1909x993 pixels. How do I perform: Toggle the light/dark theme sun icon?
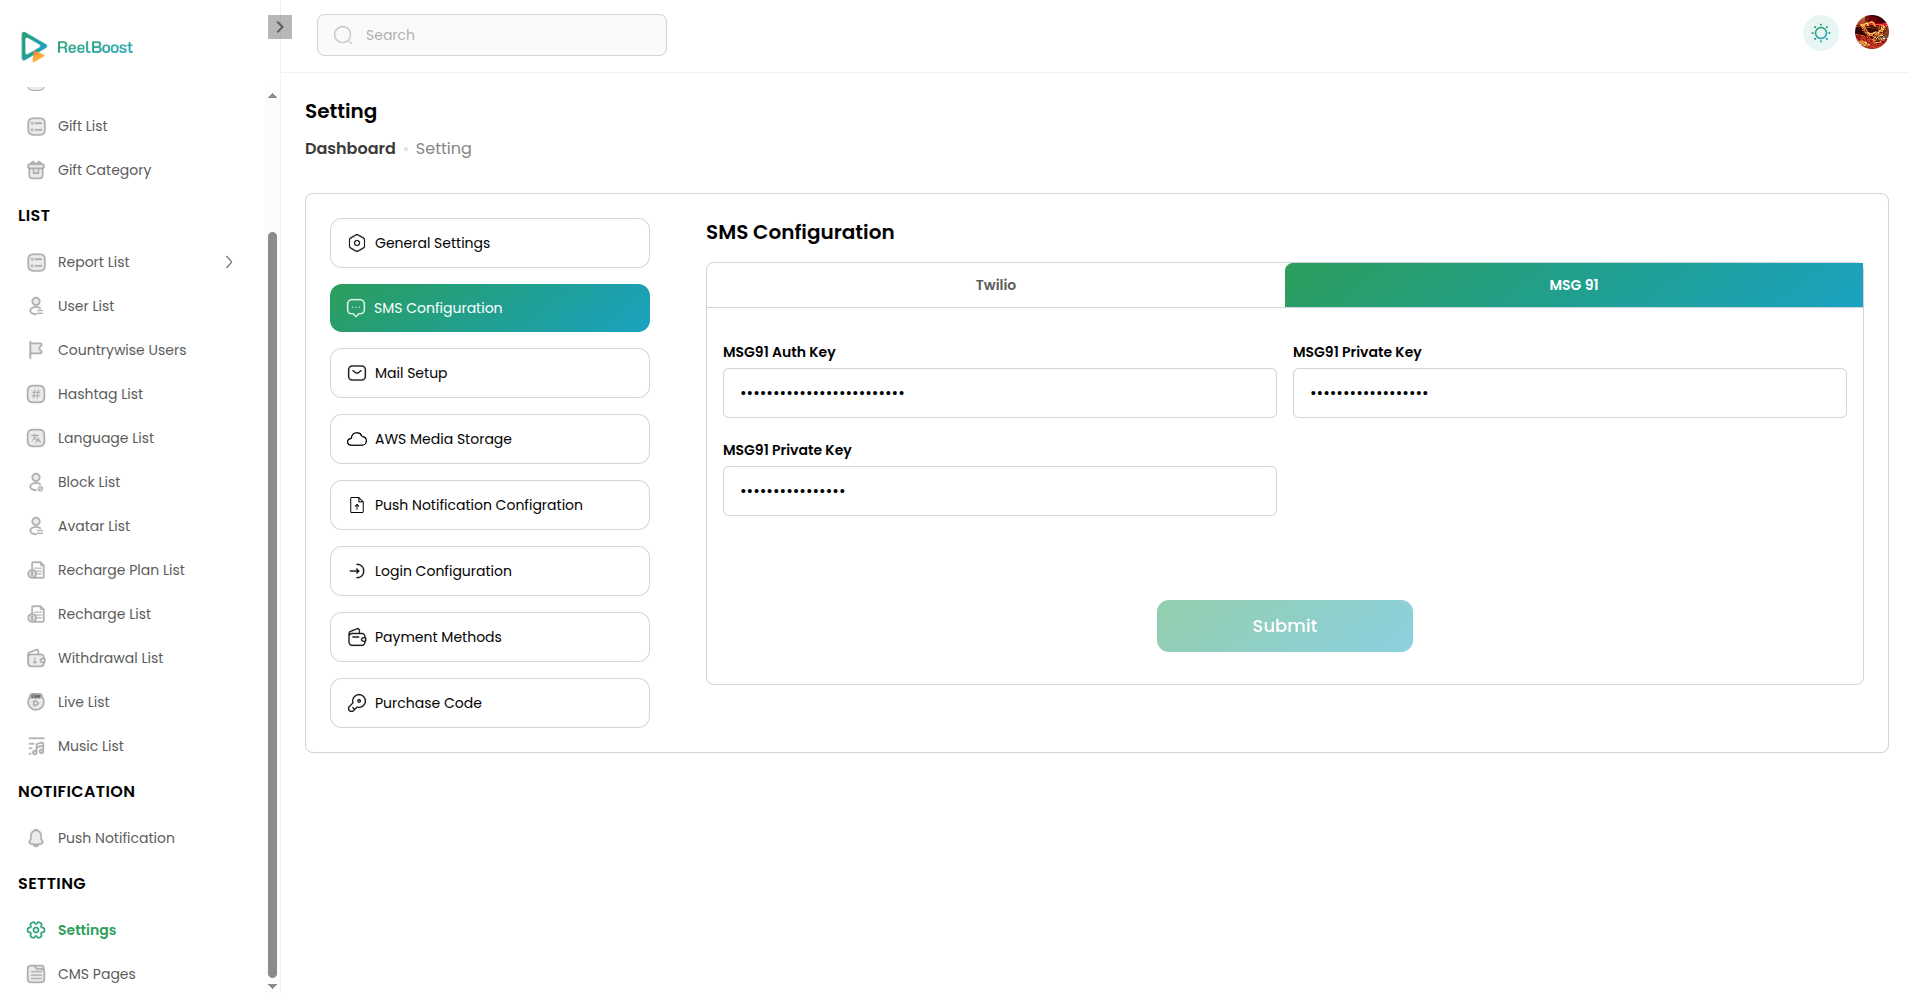tap(1820, 33)
